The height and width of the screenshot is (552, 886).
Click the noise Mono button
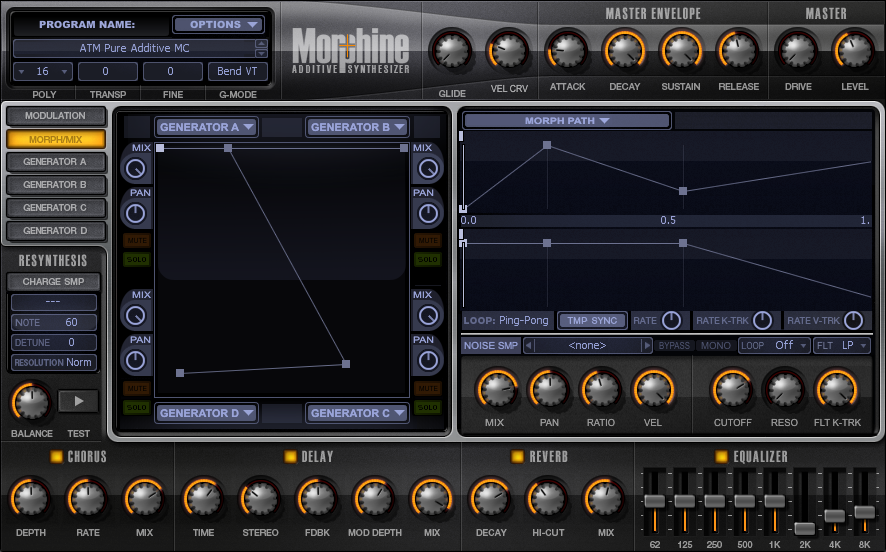(x=715, y=345)
